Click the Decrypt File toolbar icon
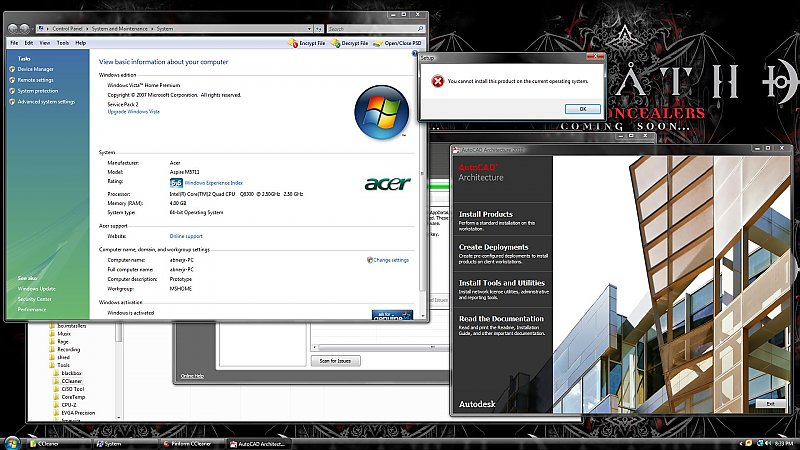Viewport: 800px width, 450px height. pyautogui.click(x=335, y=43)
